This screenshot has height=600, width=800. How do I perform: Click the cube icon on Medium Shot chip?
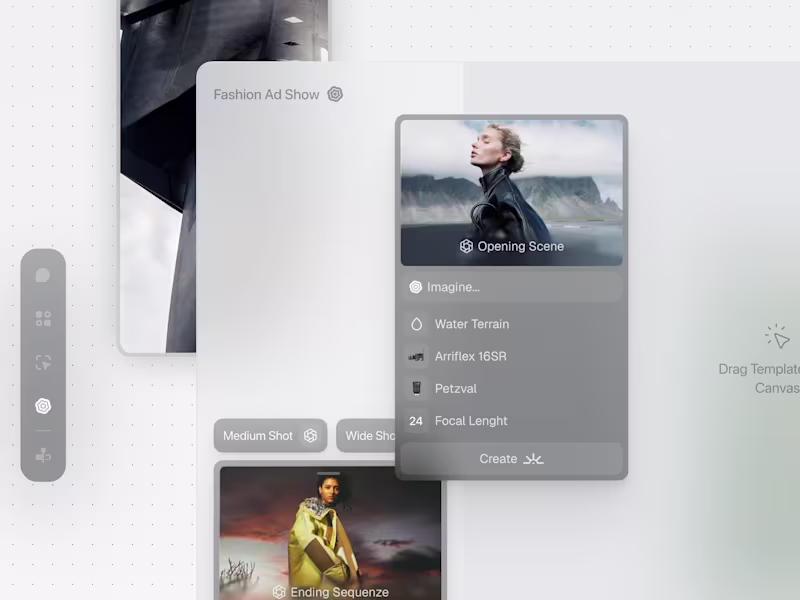point(310,435)
